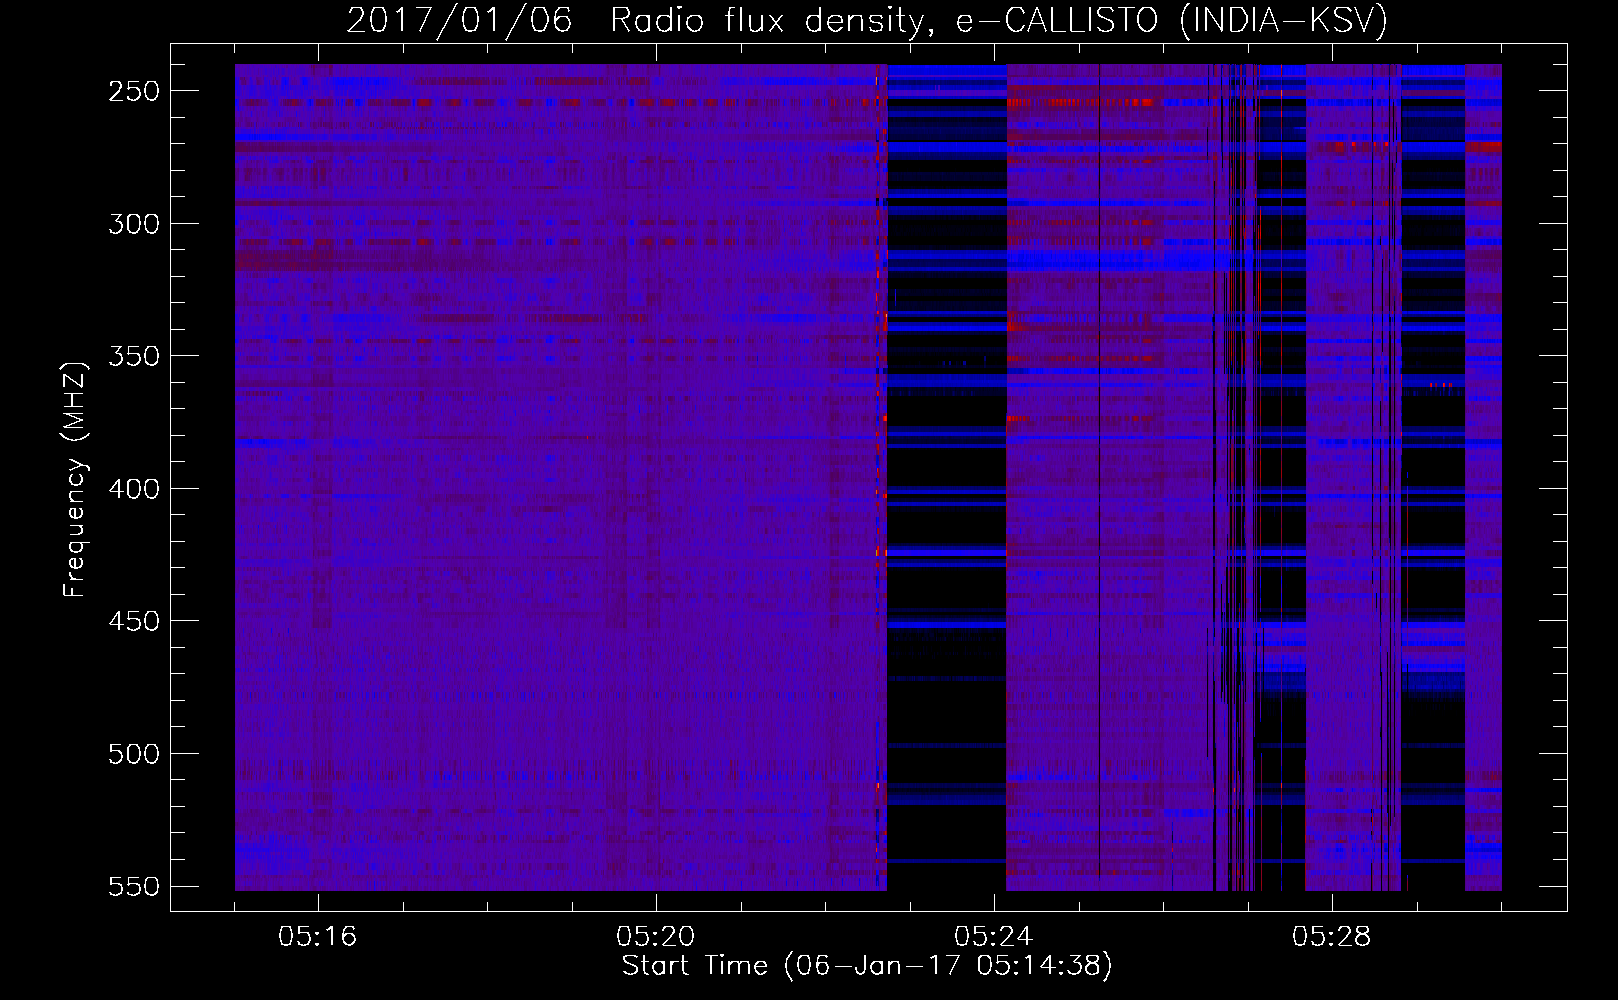Click the 450 frequency tick label
The width and height of the screenshot is (1618, 1000).
pyautogui.click(x=134, y=621)
